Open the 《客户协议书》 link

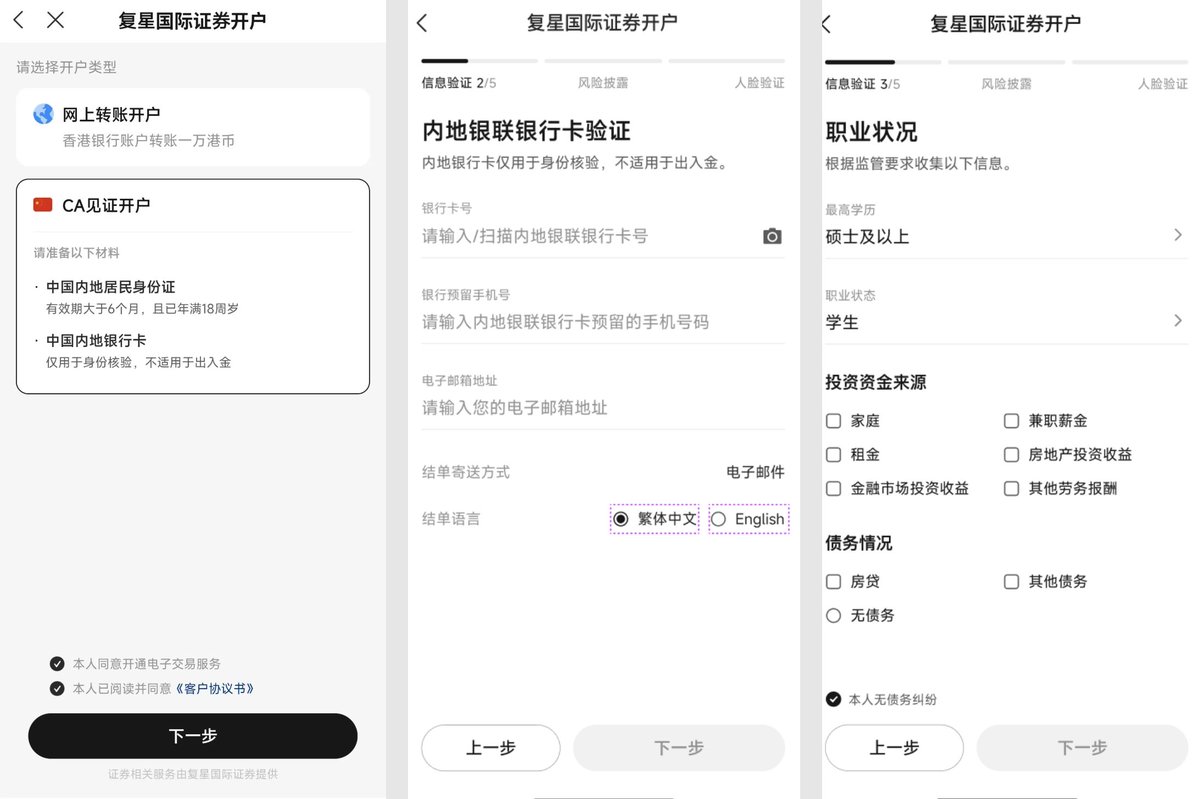click(x=215, y=689)
